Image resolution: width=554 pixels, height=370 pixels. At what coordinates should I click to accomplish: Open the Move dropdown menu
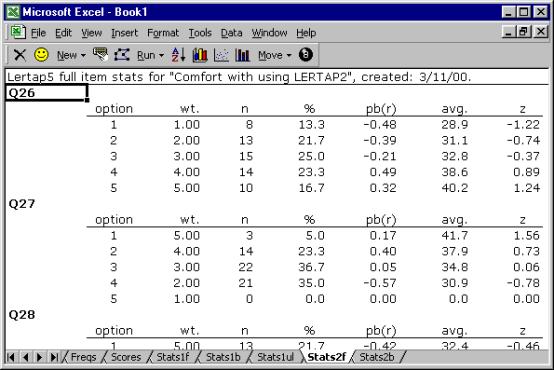pos(275,55)
